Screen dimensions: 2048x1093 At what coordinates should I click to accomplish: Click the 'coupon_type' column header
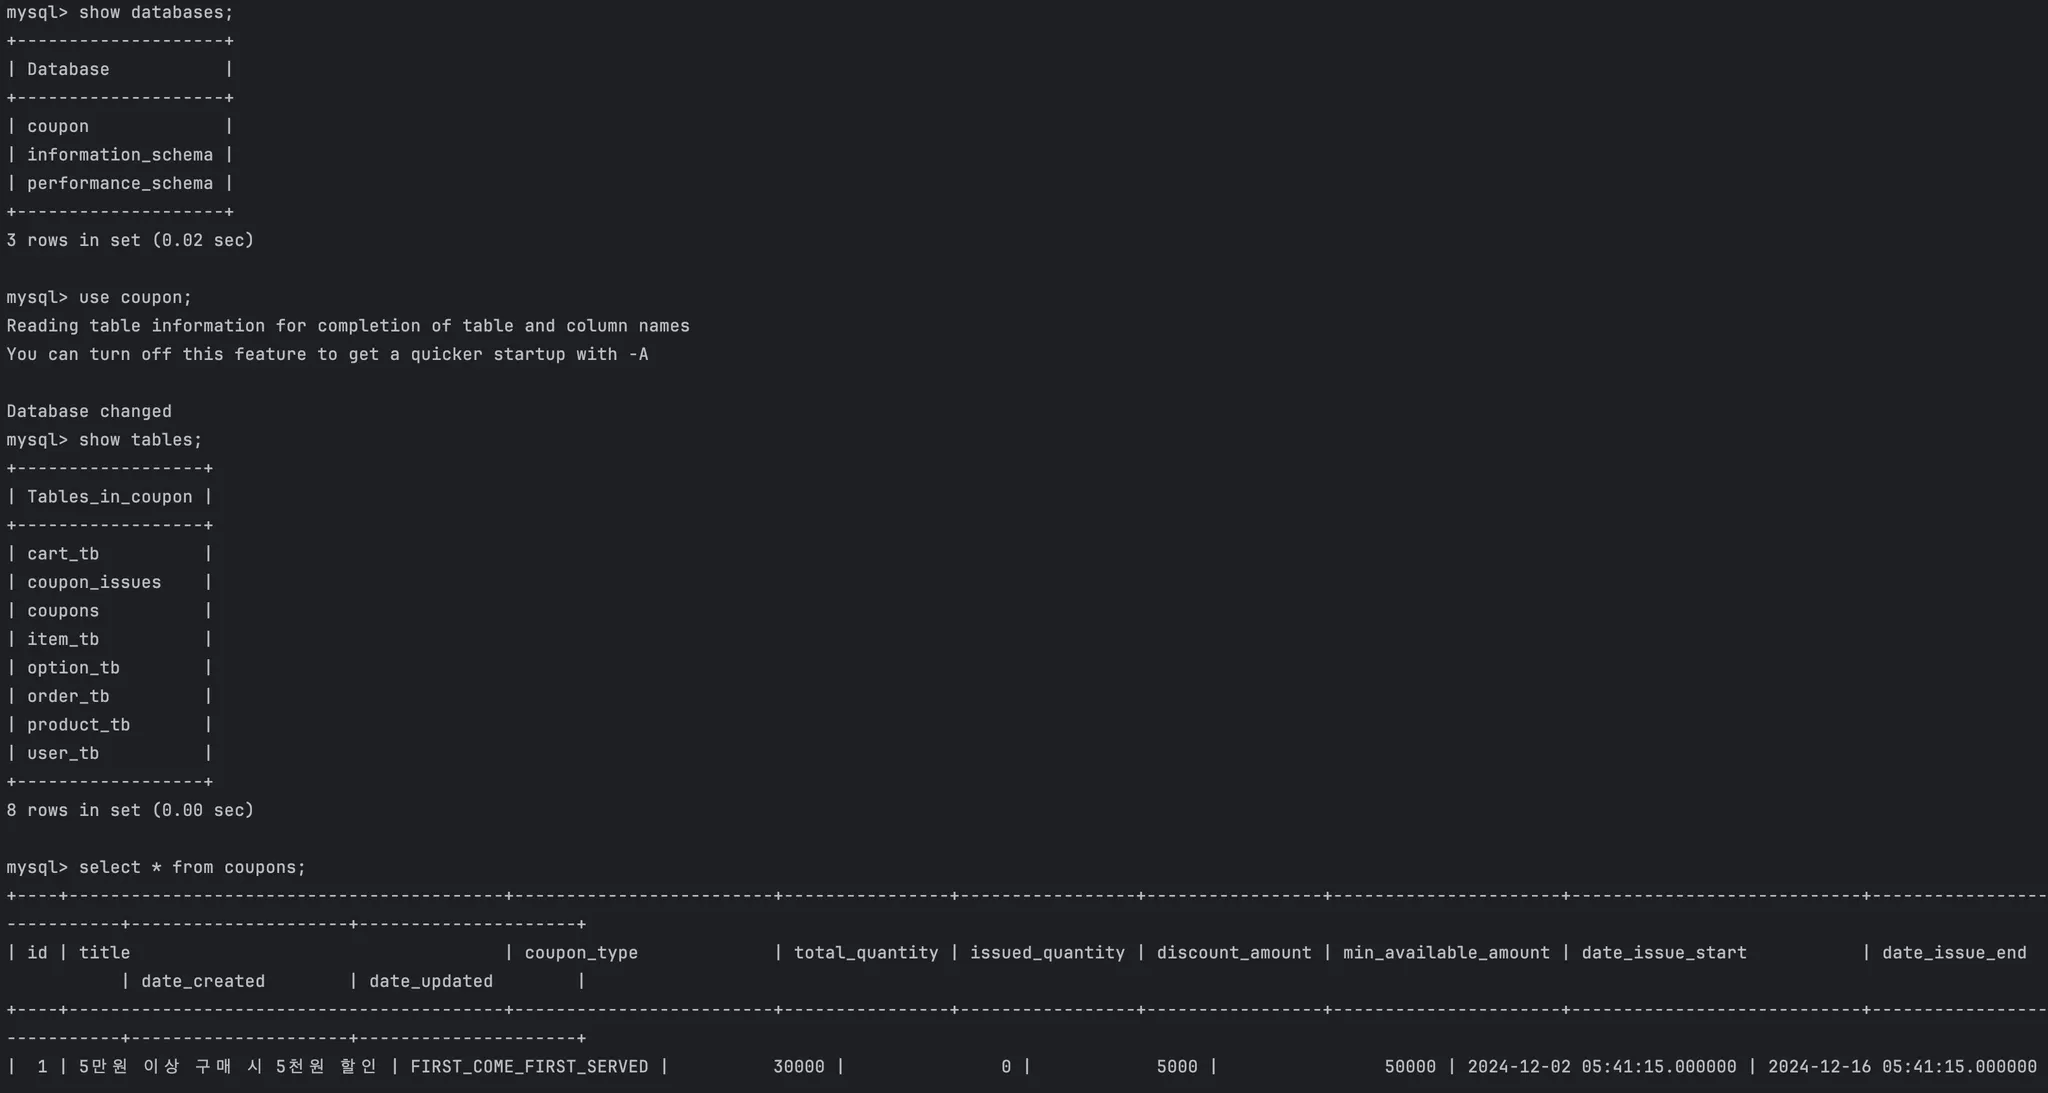[x=581, y=953]
